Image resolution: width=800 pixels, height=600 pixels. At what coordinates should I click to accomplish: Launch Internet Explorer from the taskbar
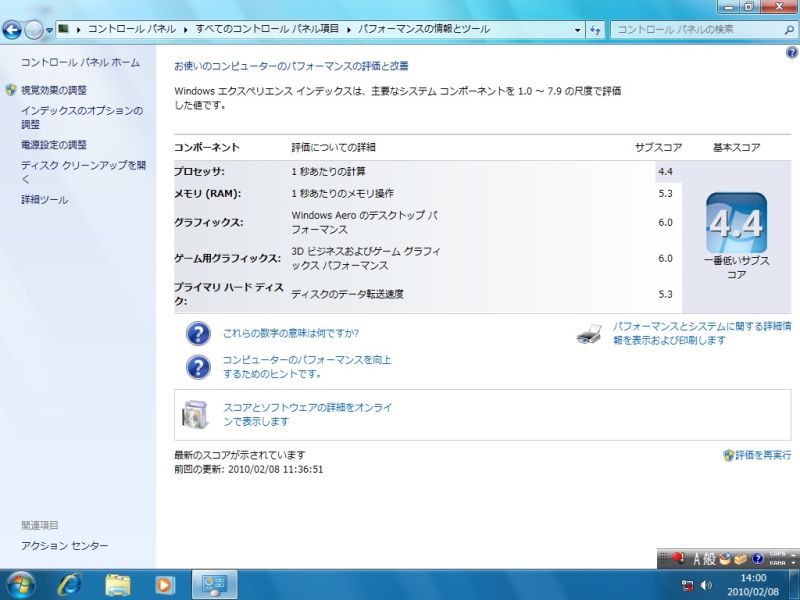[70, 585]
